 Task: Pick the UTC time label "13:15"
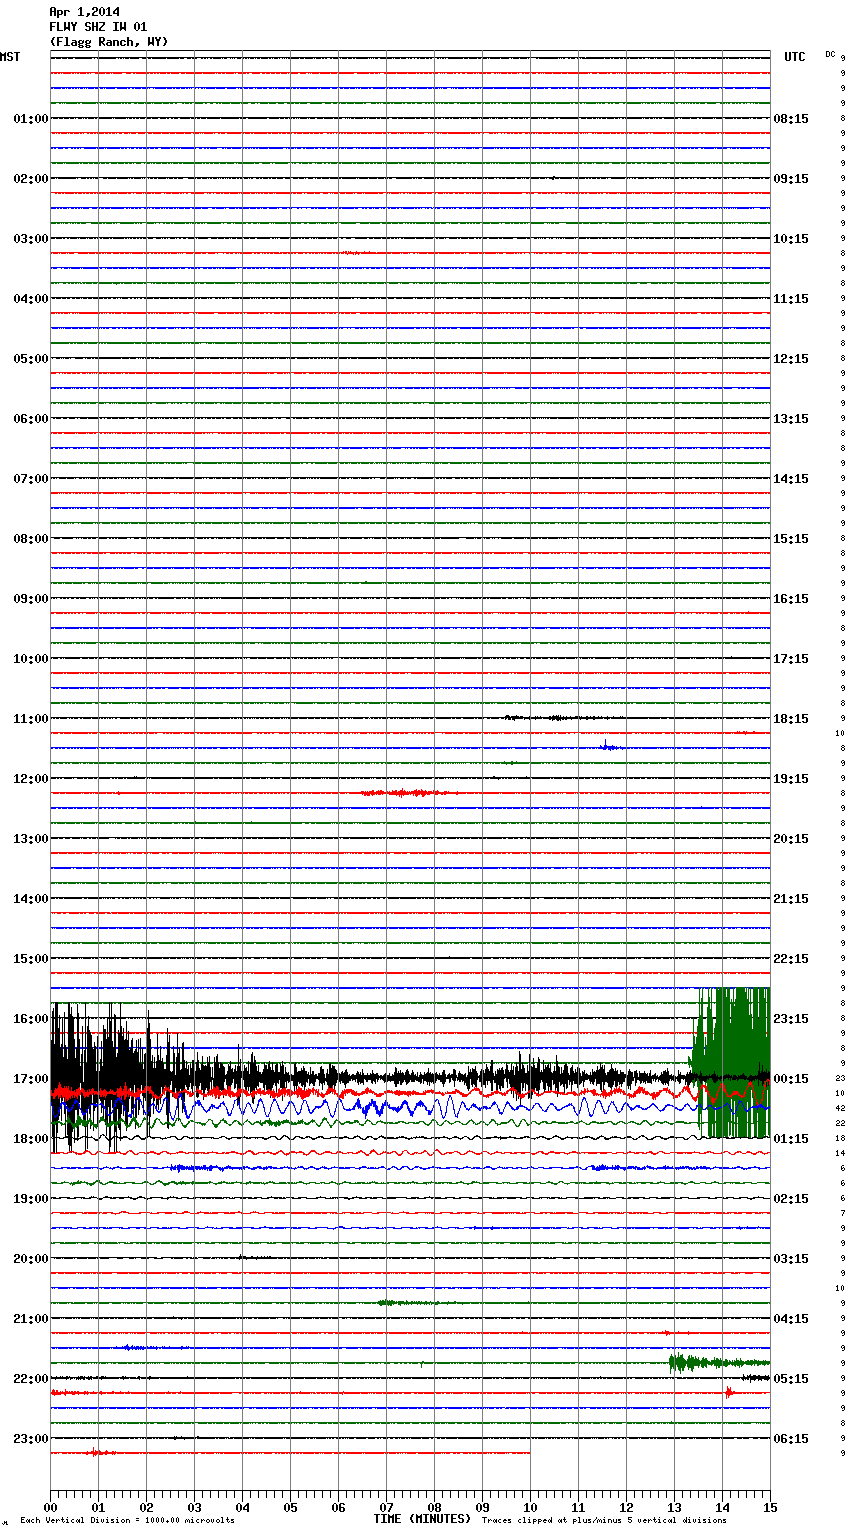click(791, 419)
